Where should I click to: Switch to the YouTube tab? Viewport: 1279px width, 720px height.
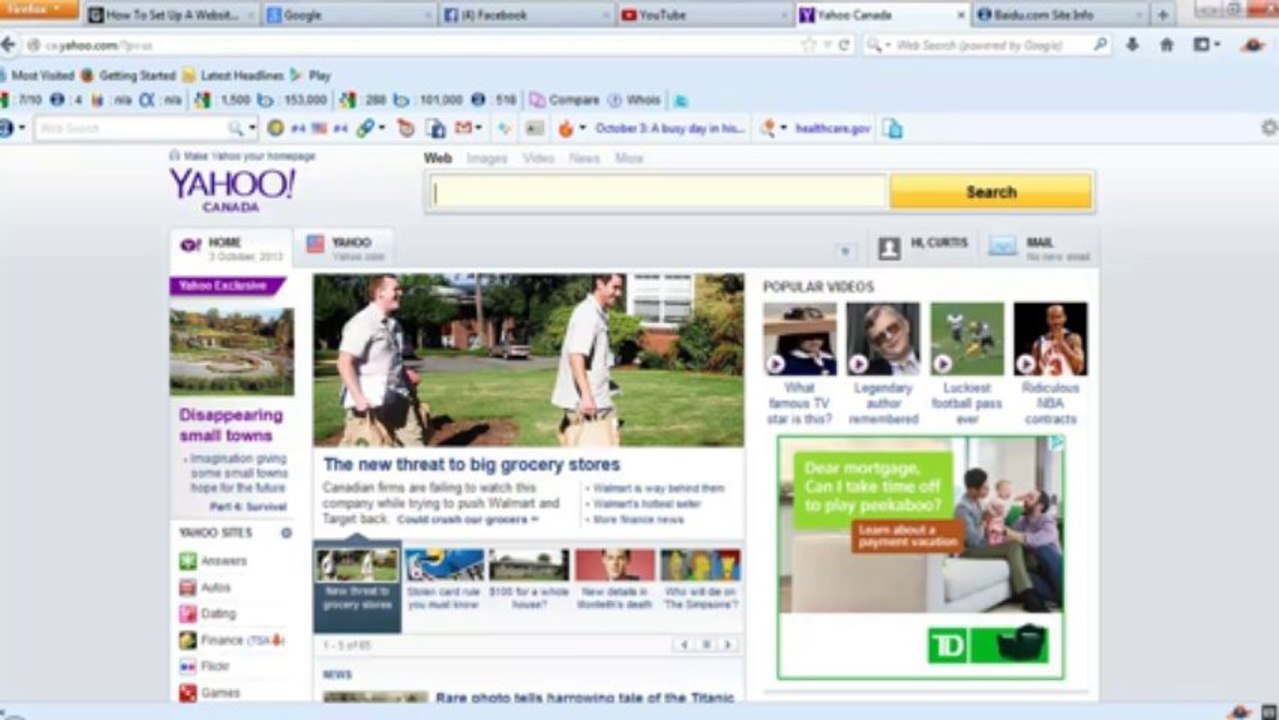coord(703,15)
